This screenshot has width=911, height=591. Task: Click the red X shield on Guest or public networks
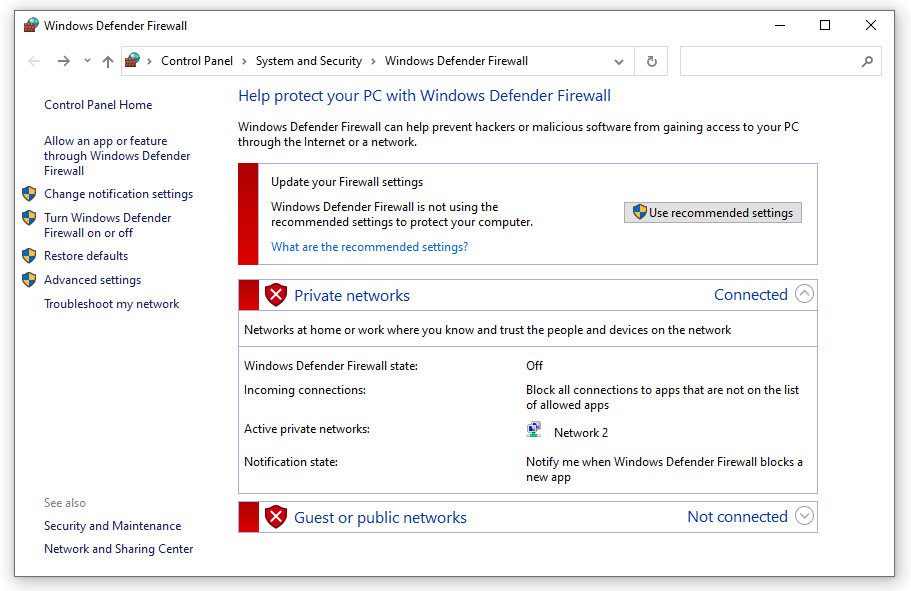pos(276,516)
